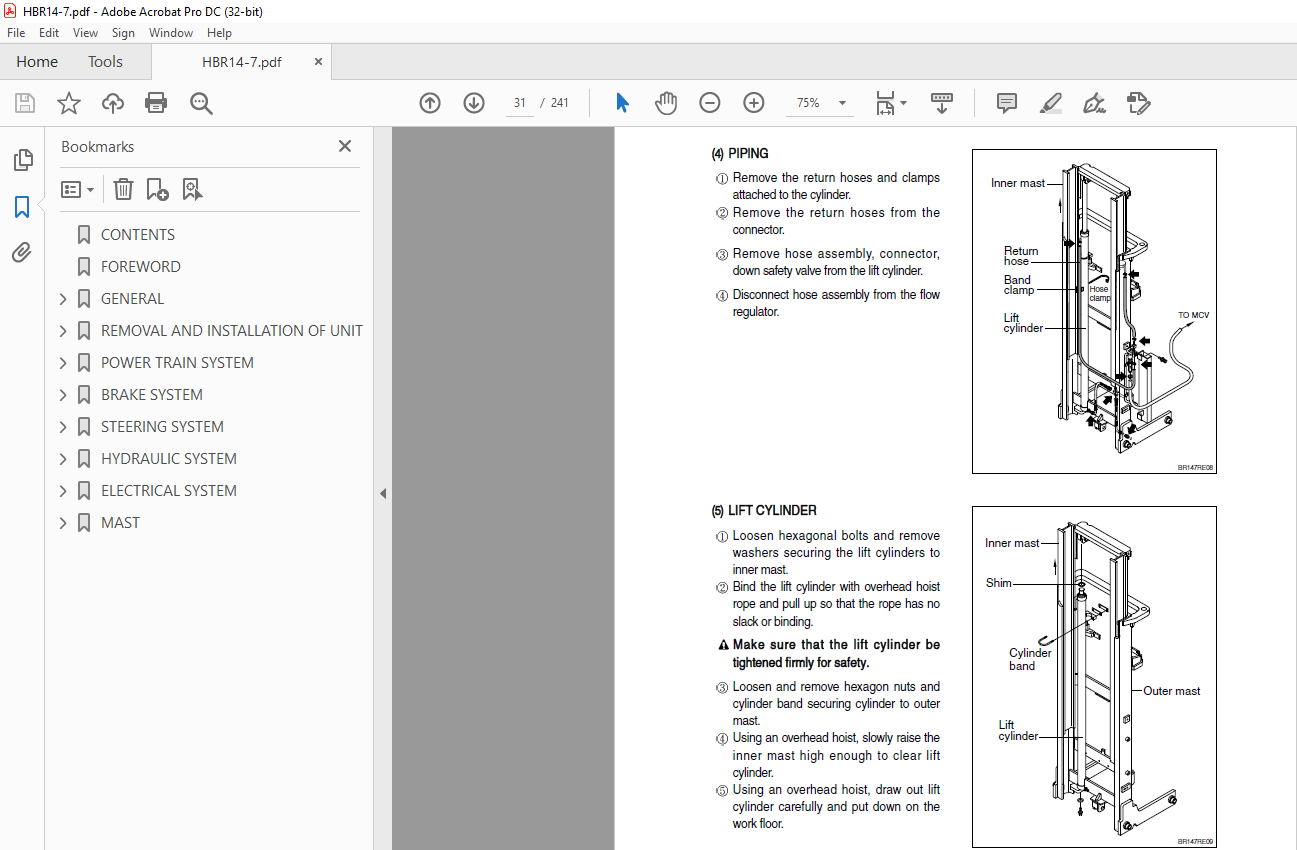The height and width of the screenshot is (850, 1297).
Task: Select the MAST bookmark label
Action: point(121,523)
